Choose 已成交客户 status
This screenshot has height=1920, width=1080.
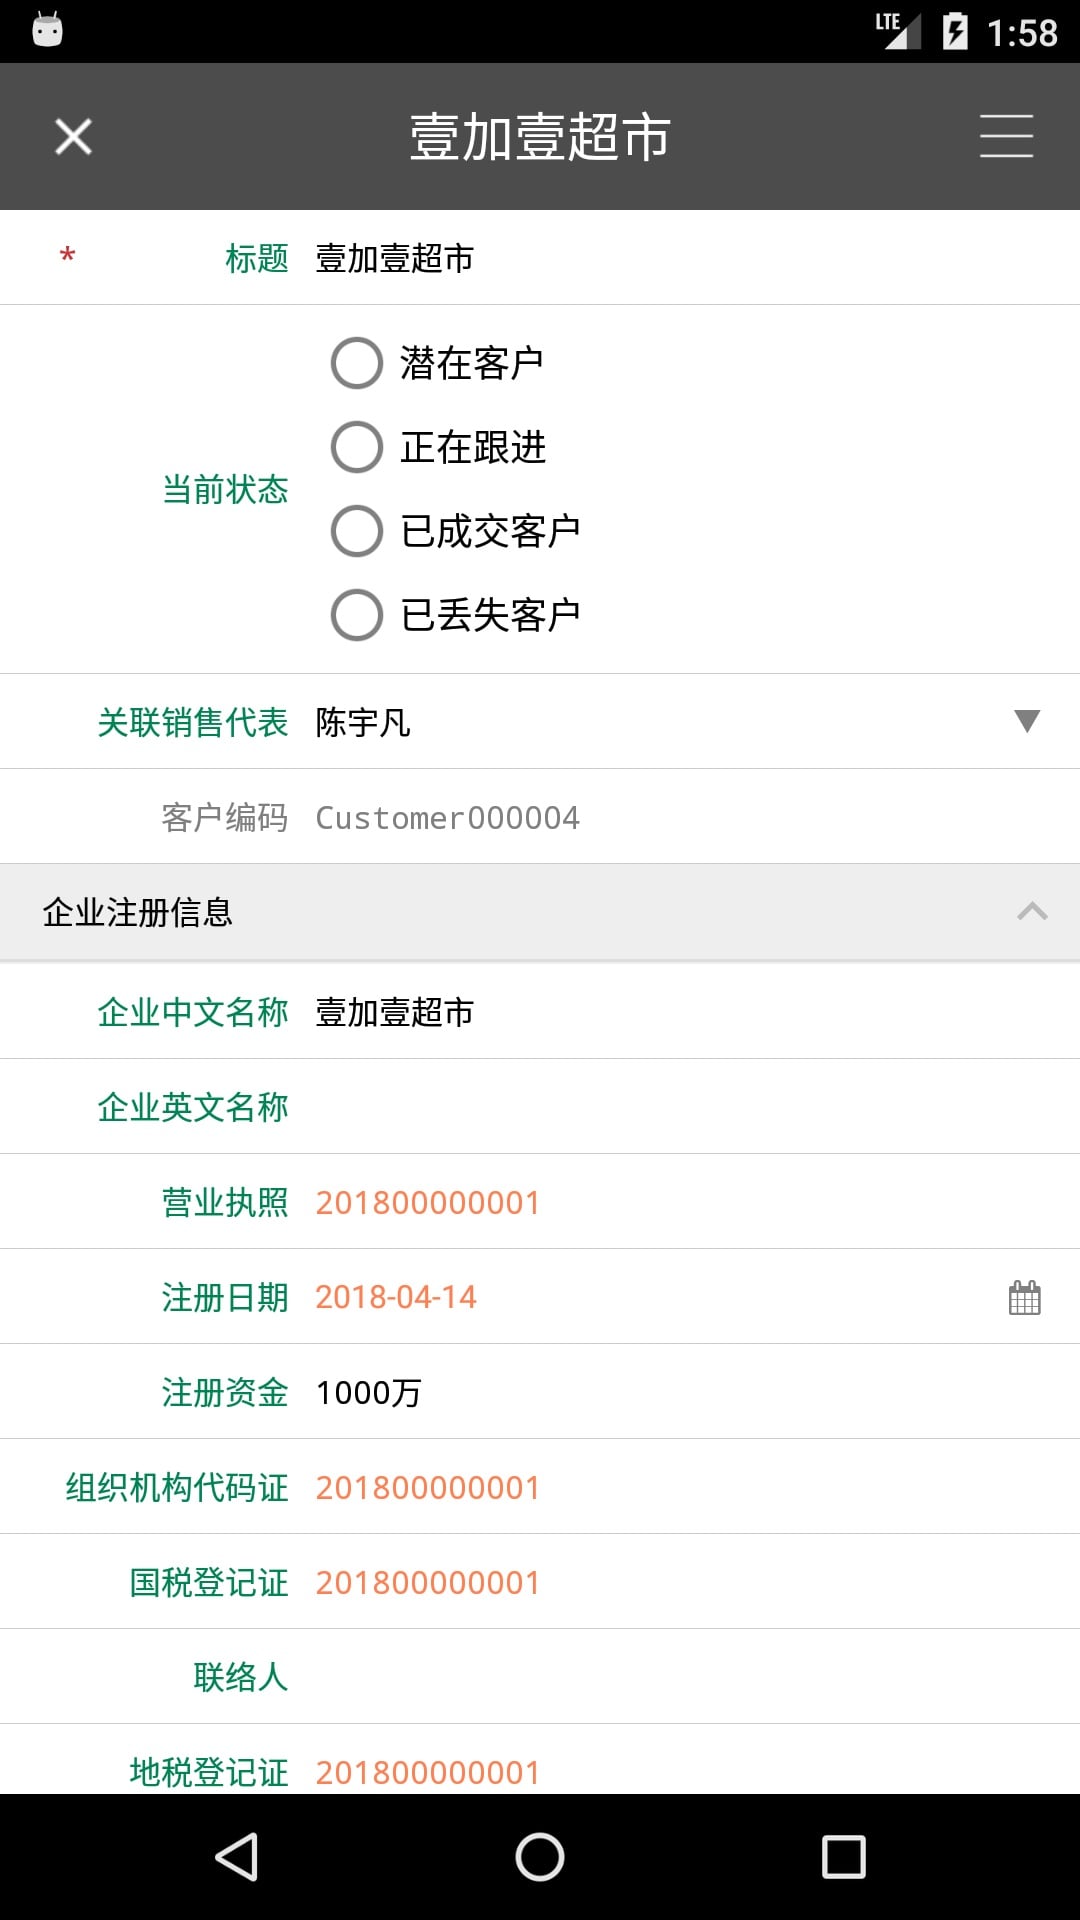click(357, 531)
